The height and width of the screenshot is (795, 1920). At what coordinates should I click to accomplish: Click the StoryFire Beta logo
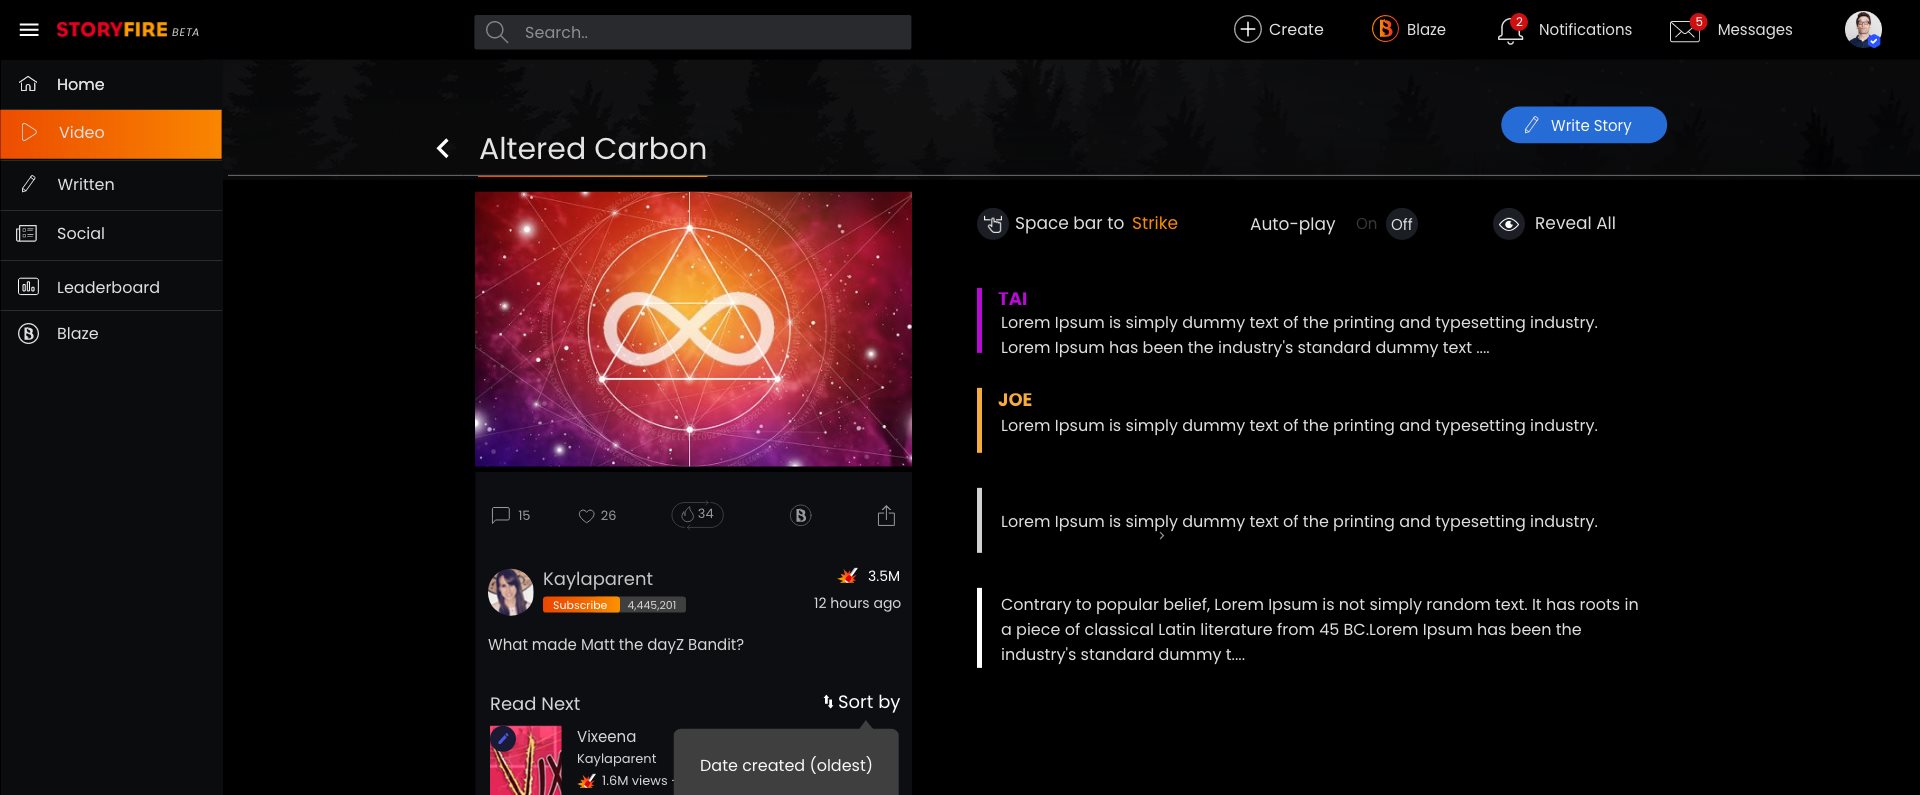point(127,30)
